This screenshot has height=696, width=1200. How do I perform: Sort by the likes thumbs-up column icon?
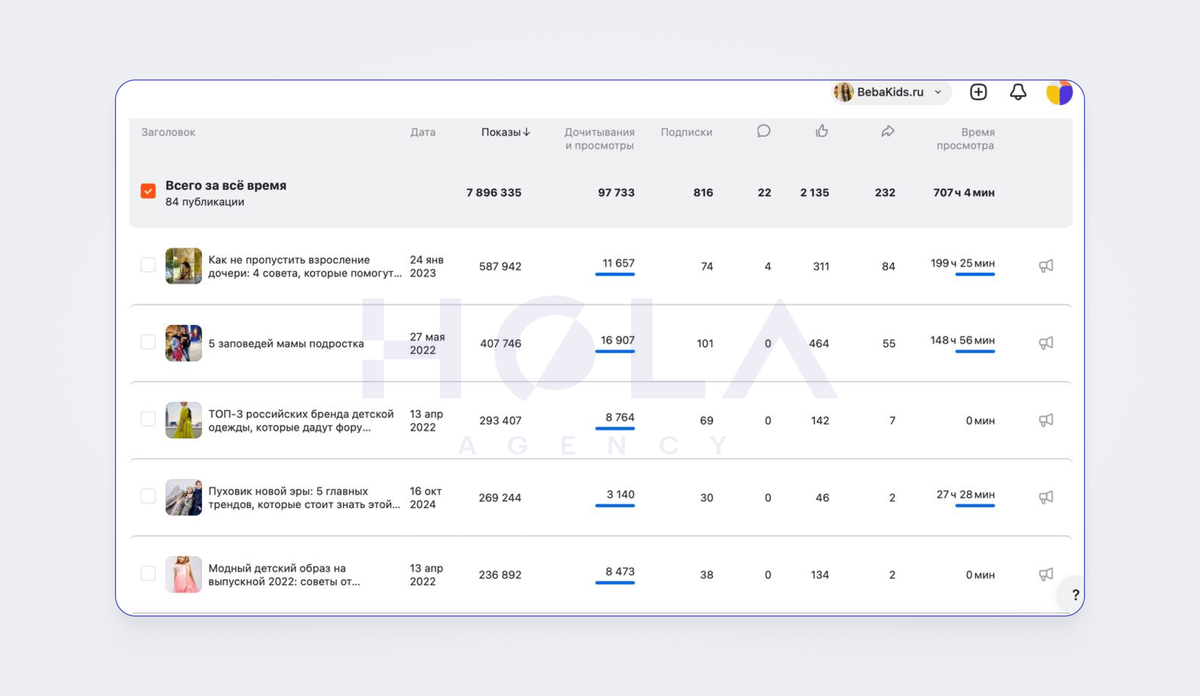click(822, 131)
